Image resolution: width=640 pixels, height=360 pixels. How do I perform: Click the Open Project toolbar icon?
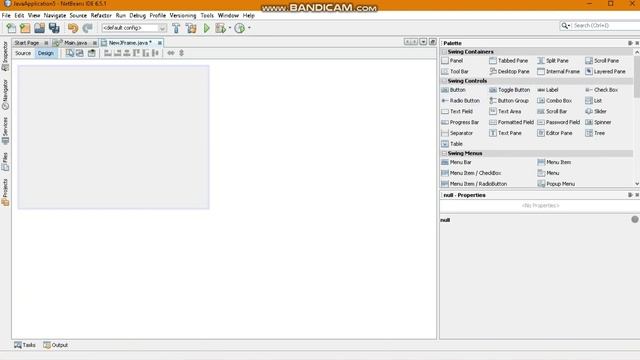(x=40, y=28)
